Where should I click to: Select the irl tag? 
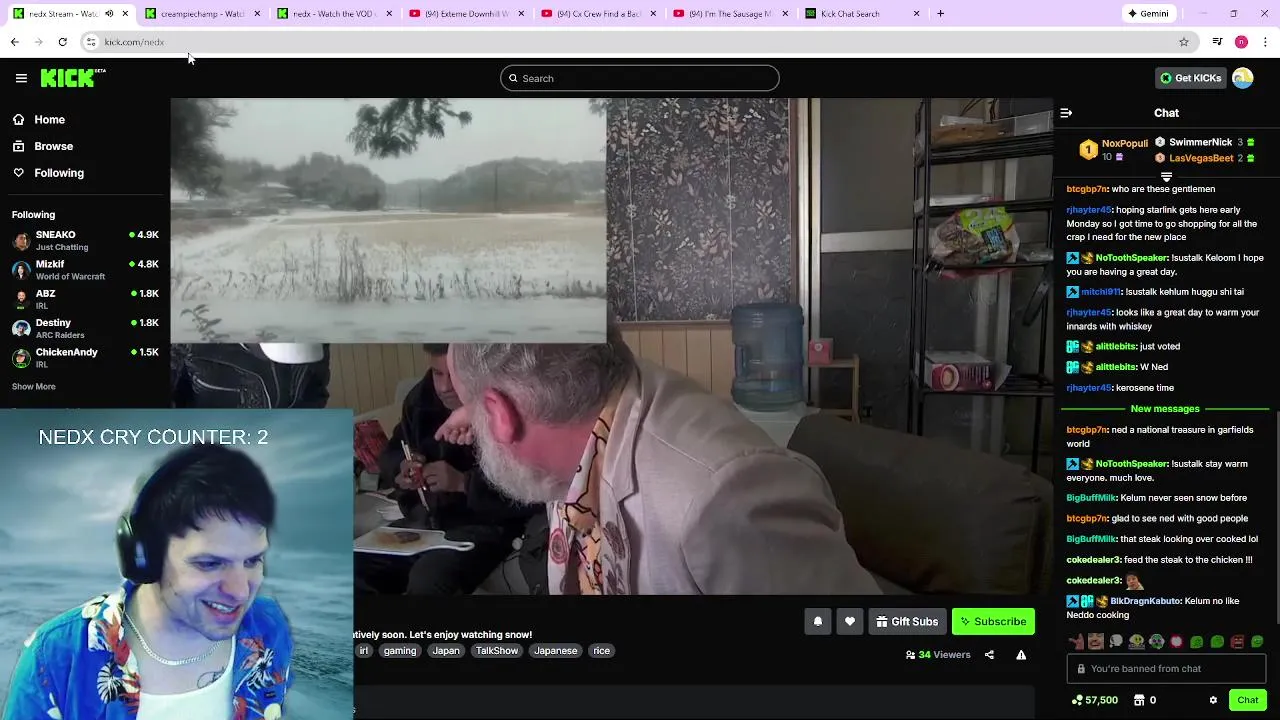click(363, 651)
